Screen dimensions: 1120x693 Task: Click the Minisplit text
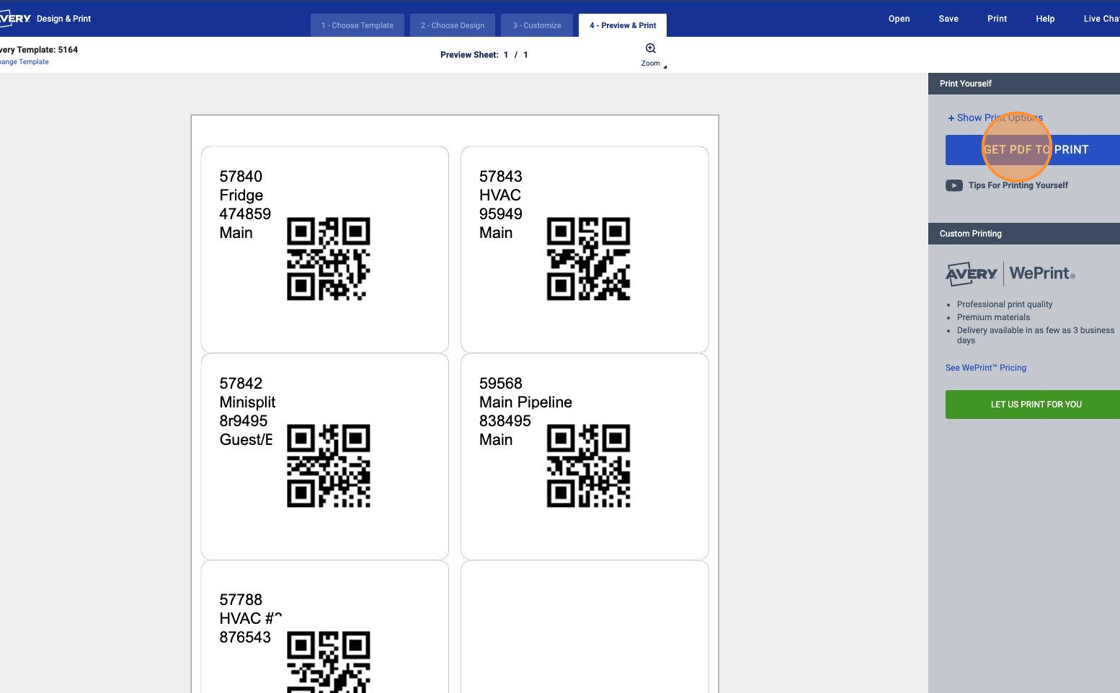tap(247, 402)
